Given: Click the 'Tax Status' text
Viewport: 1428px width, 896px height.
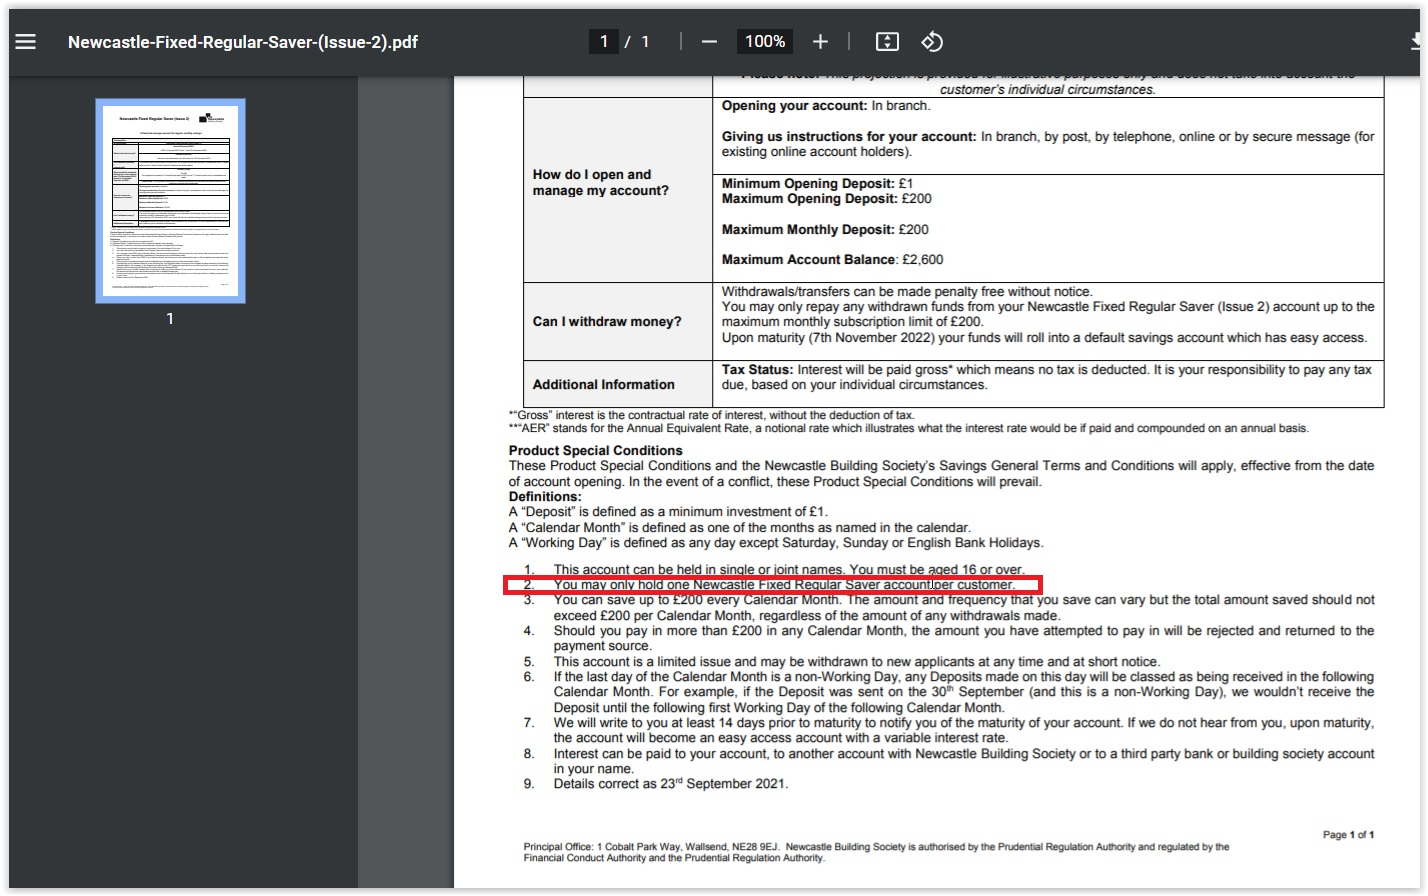Looking at the screenshot, I should point(757,370).
